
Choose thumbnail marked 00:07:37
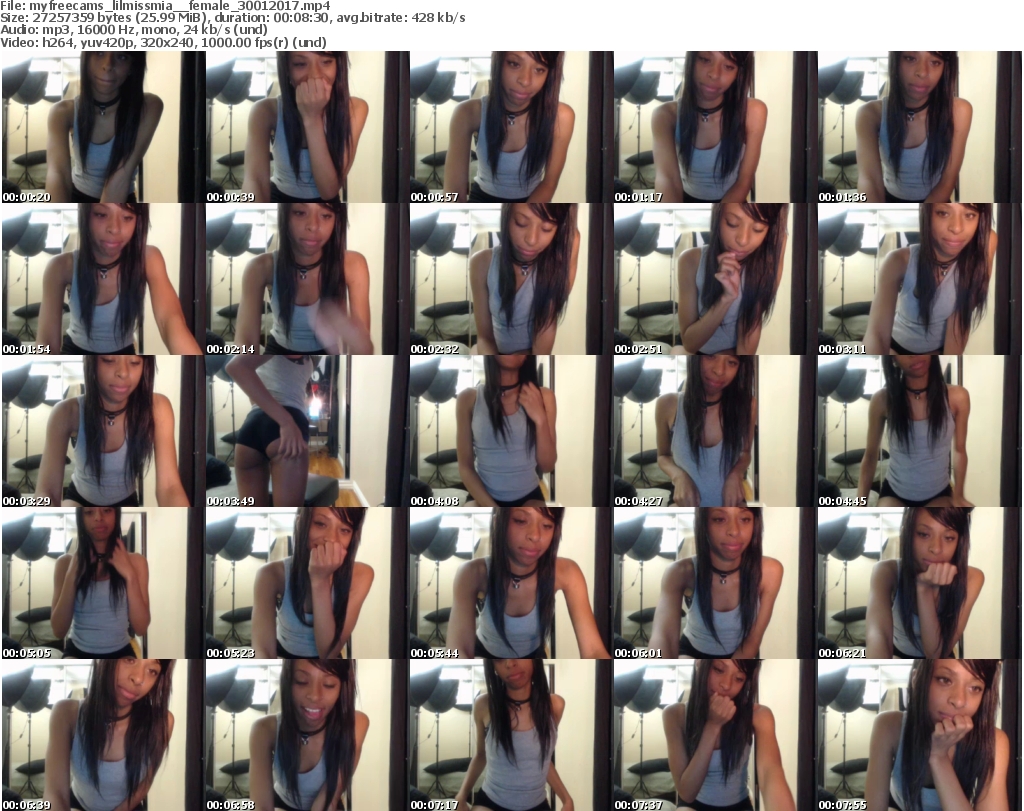point(715,735)
